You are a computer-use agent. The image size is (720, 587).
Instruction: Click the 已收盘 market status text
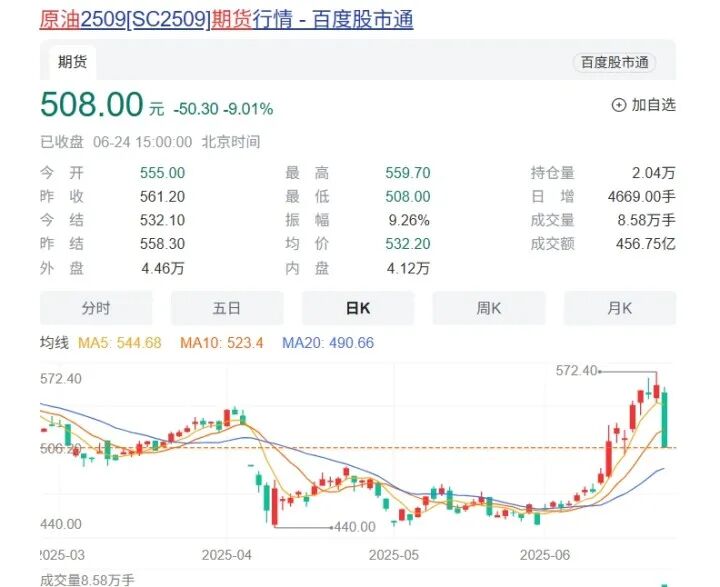62,142
